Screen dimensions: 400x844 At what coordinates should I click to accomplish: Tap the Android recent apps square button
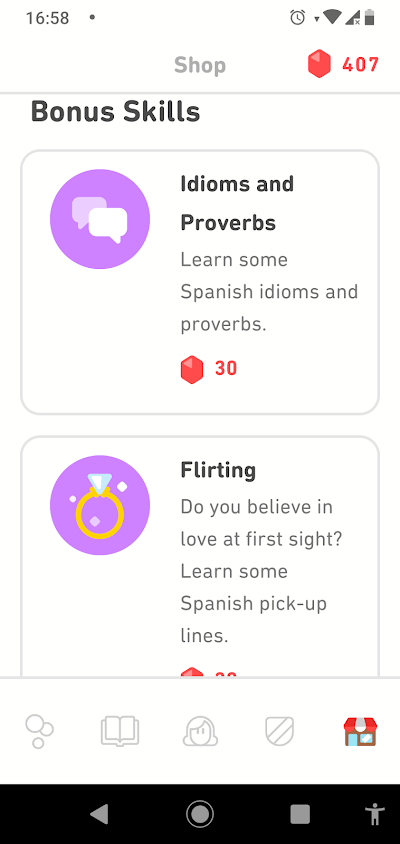(x=300, y=814)
